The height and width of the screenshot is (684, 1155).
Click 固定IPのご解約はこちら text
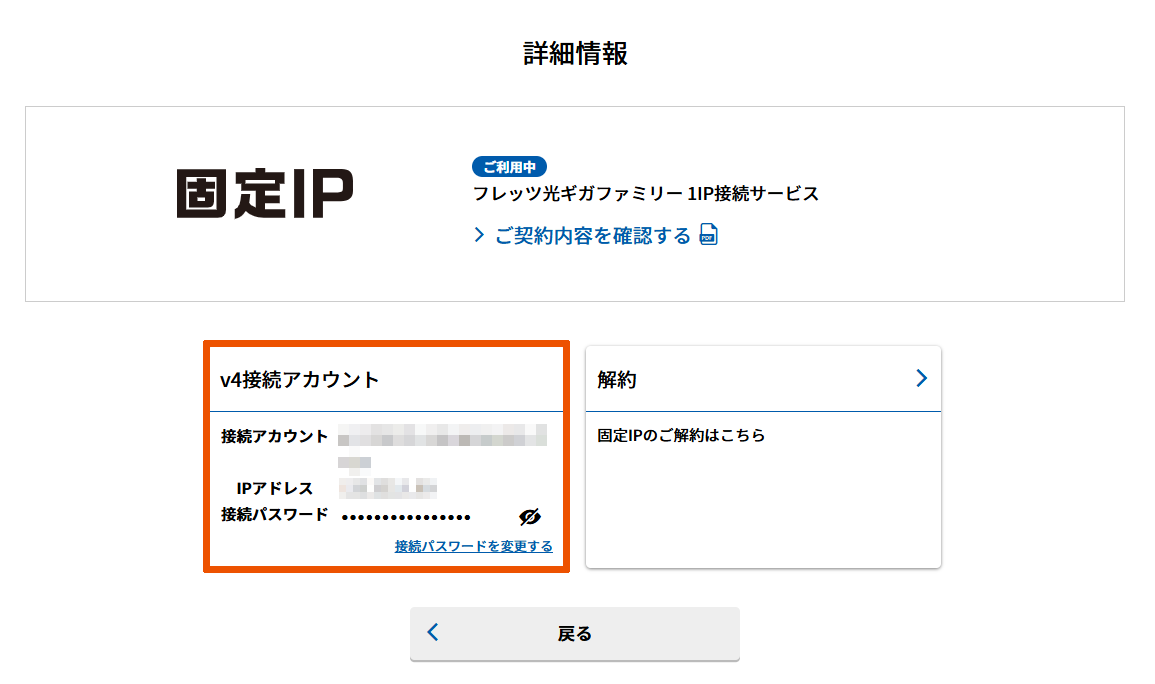tap(681, 436)
